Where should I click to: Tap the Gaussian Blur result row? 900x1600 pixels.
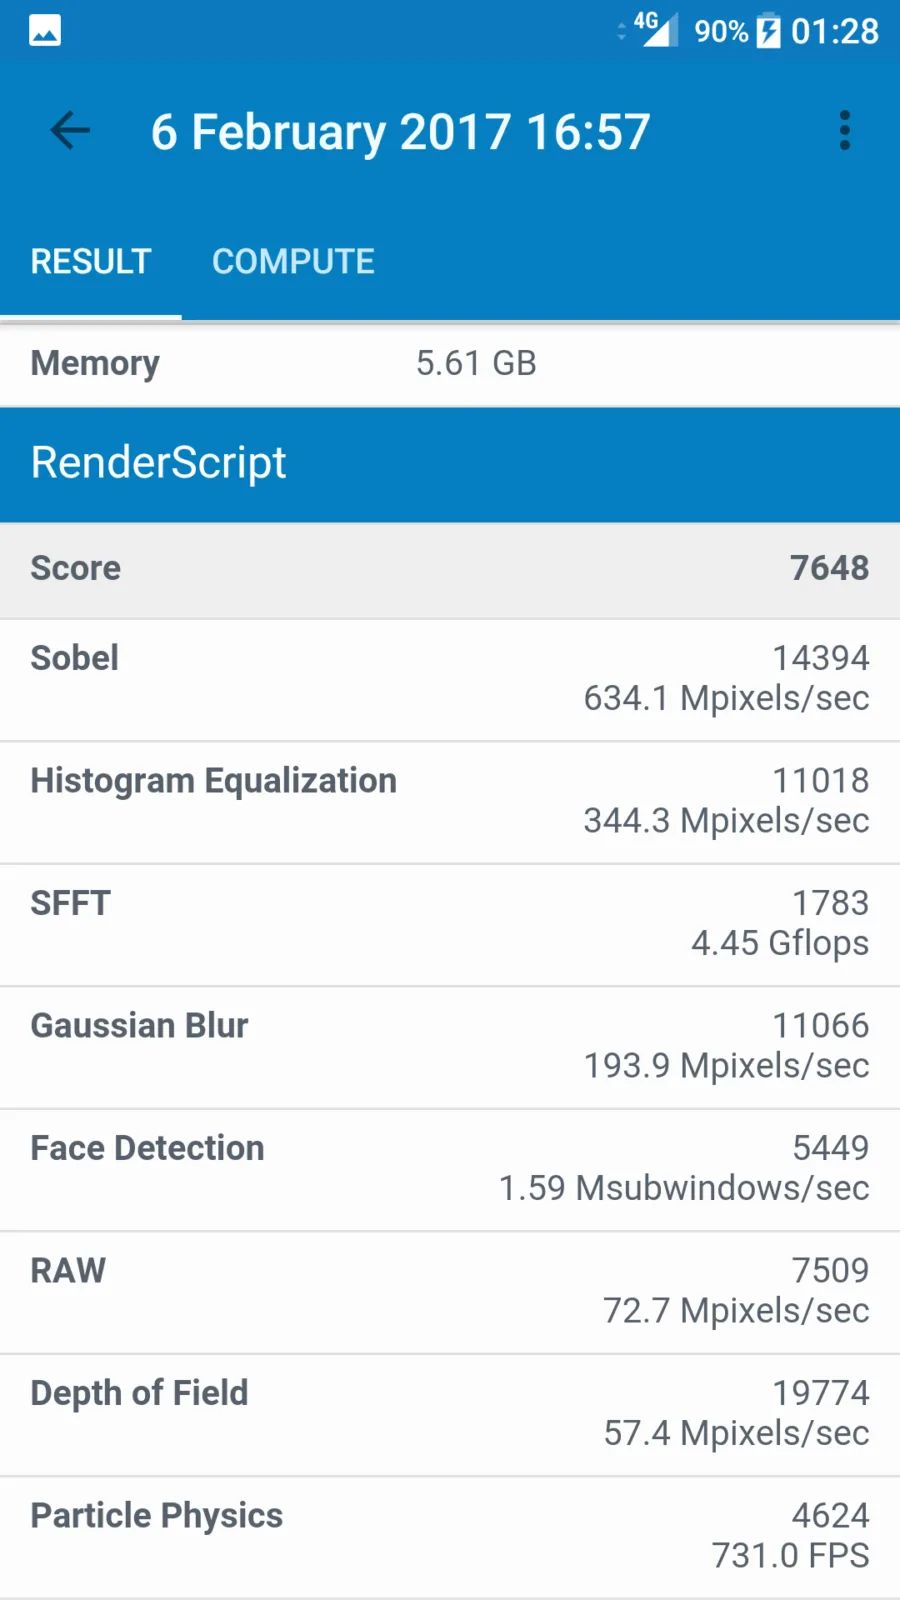pos(450,1047)
